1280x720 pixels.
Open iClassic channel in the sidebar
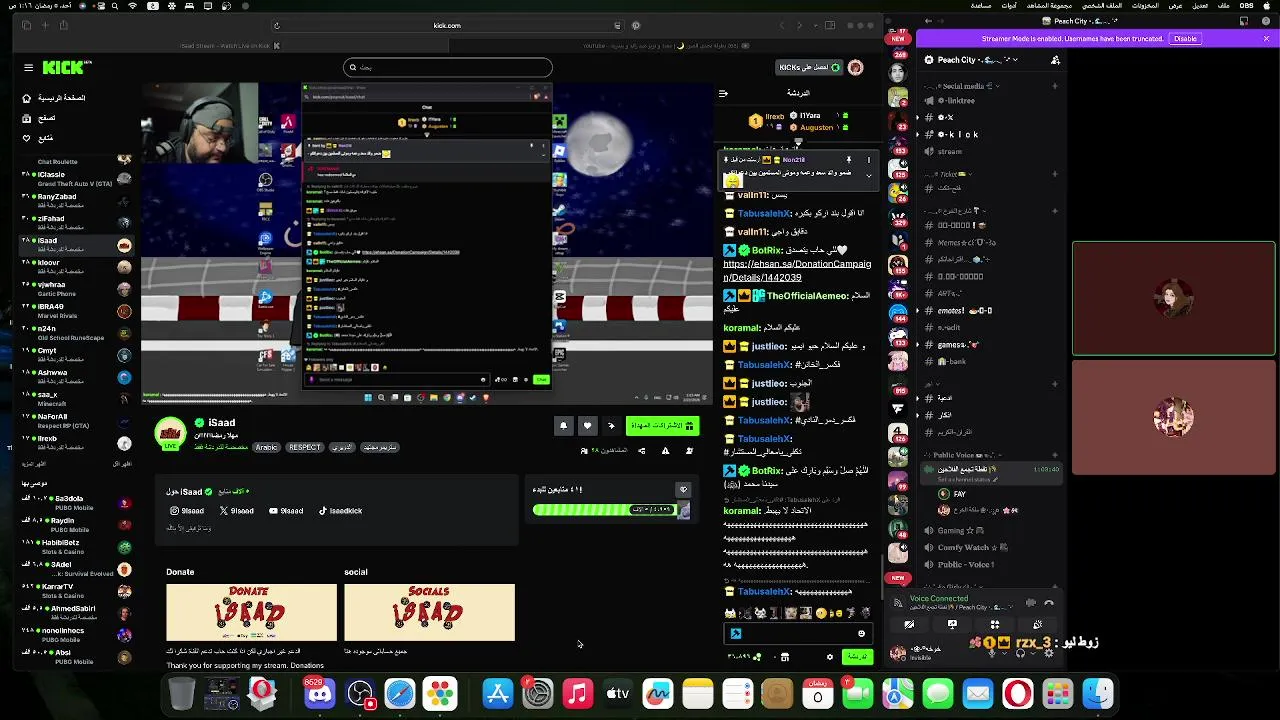(75, 178)
